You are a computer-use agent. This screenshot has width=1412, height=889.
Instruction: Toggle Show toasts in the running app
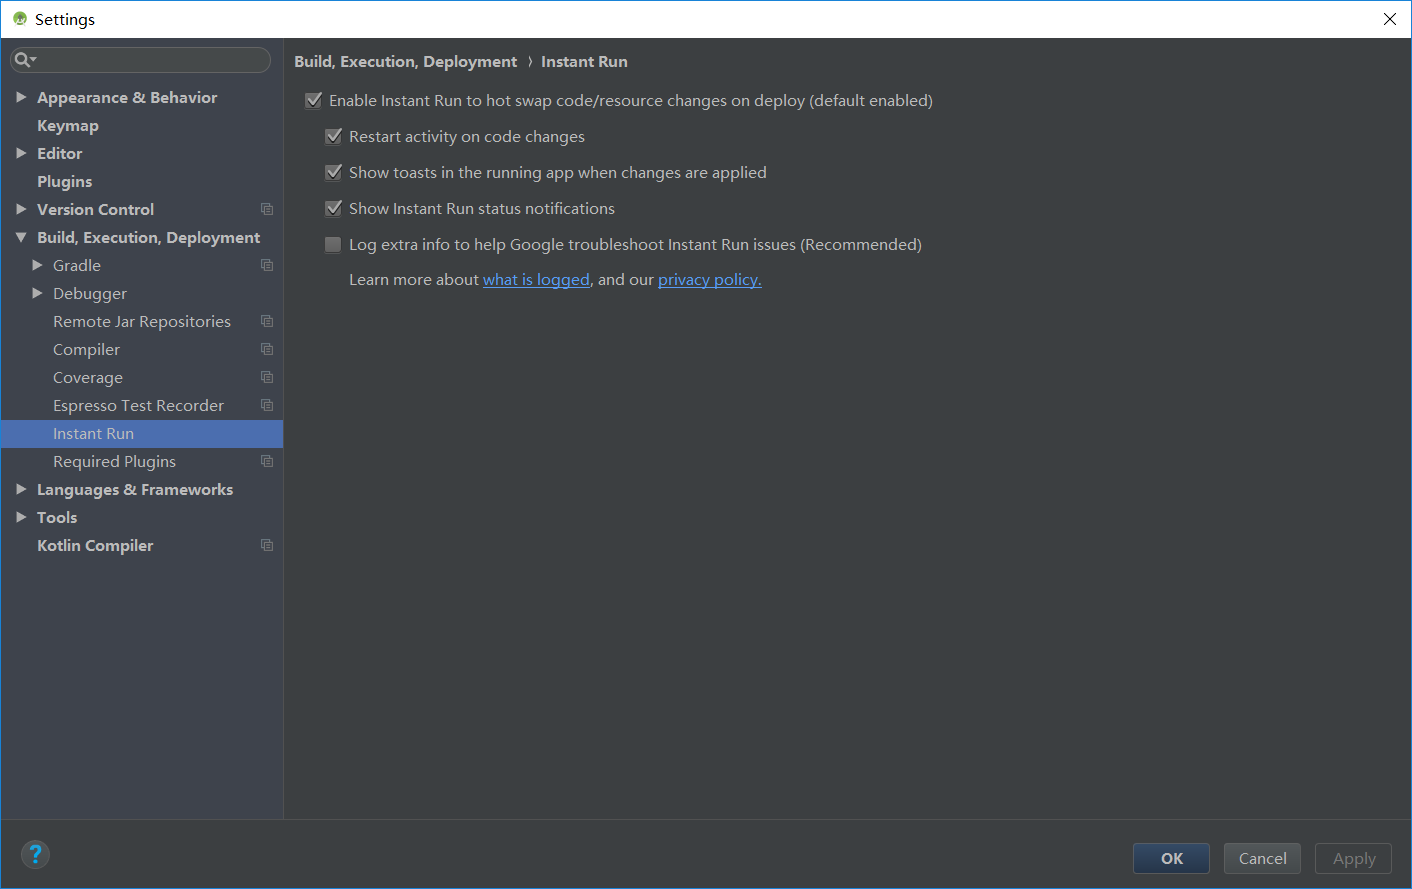(x=334, y=172)
